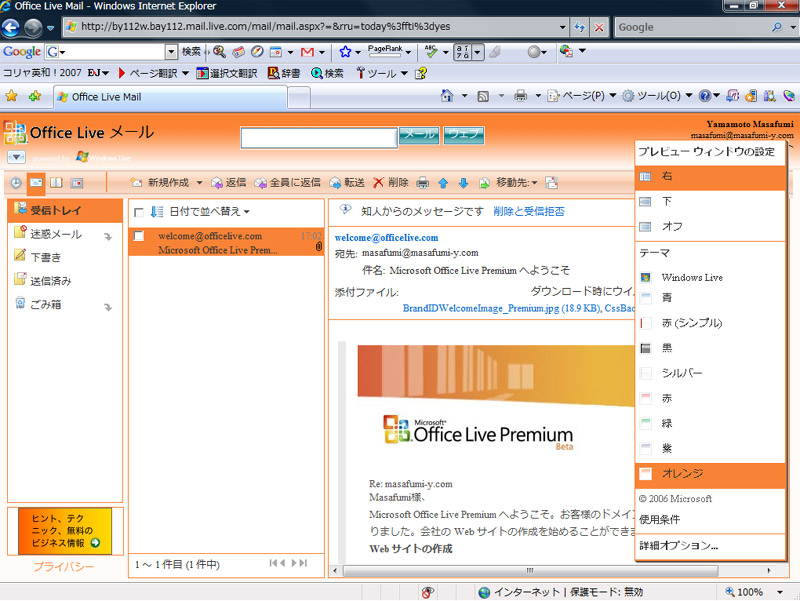
Task: Open the 受信トレイ inbox folder
Action: click(65, 210)
